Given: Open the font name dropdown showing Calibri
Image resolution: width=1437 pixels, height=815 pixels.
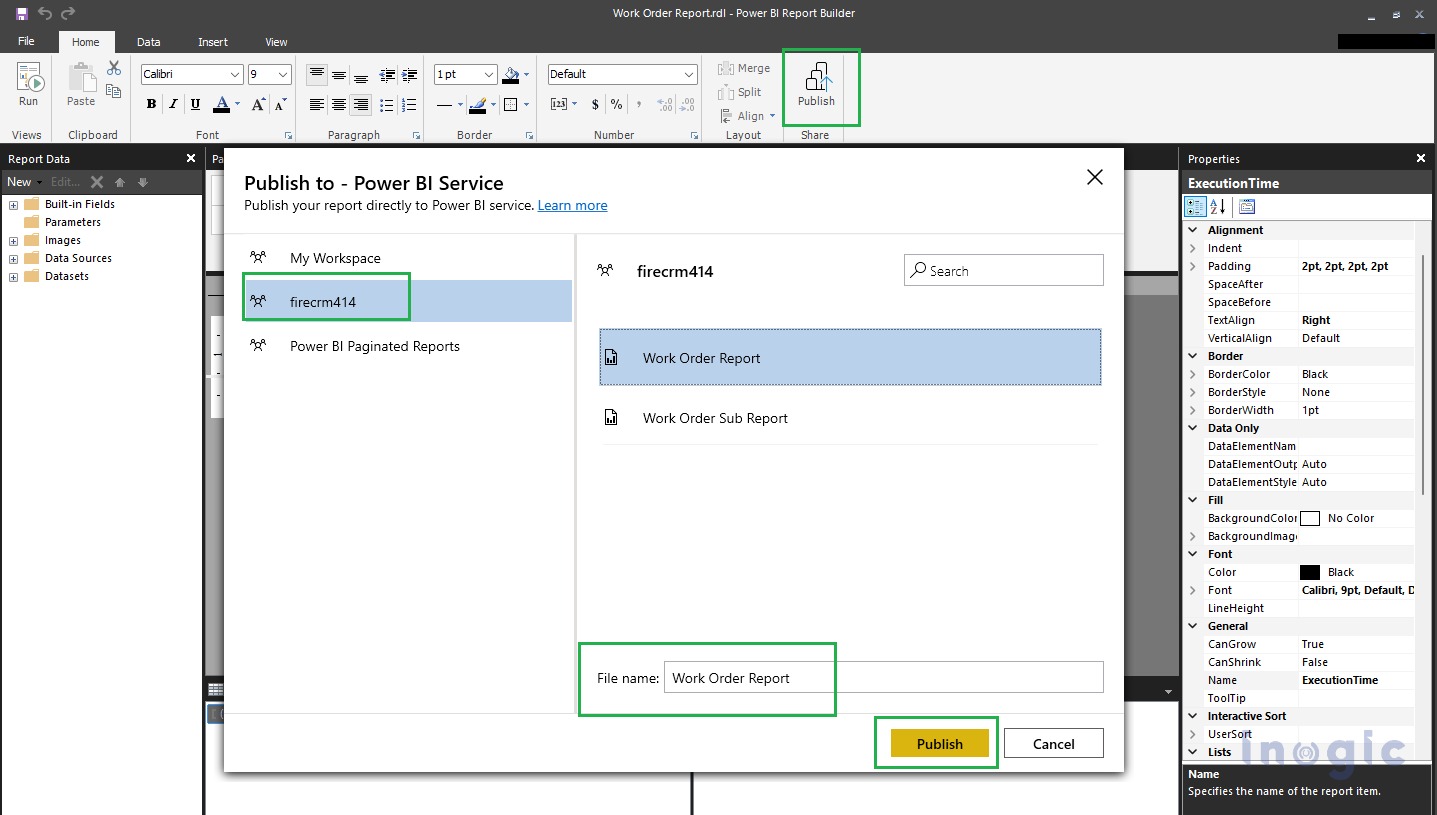Looking at the screenshot, I should point(190,74).
